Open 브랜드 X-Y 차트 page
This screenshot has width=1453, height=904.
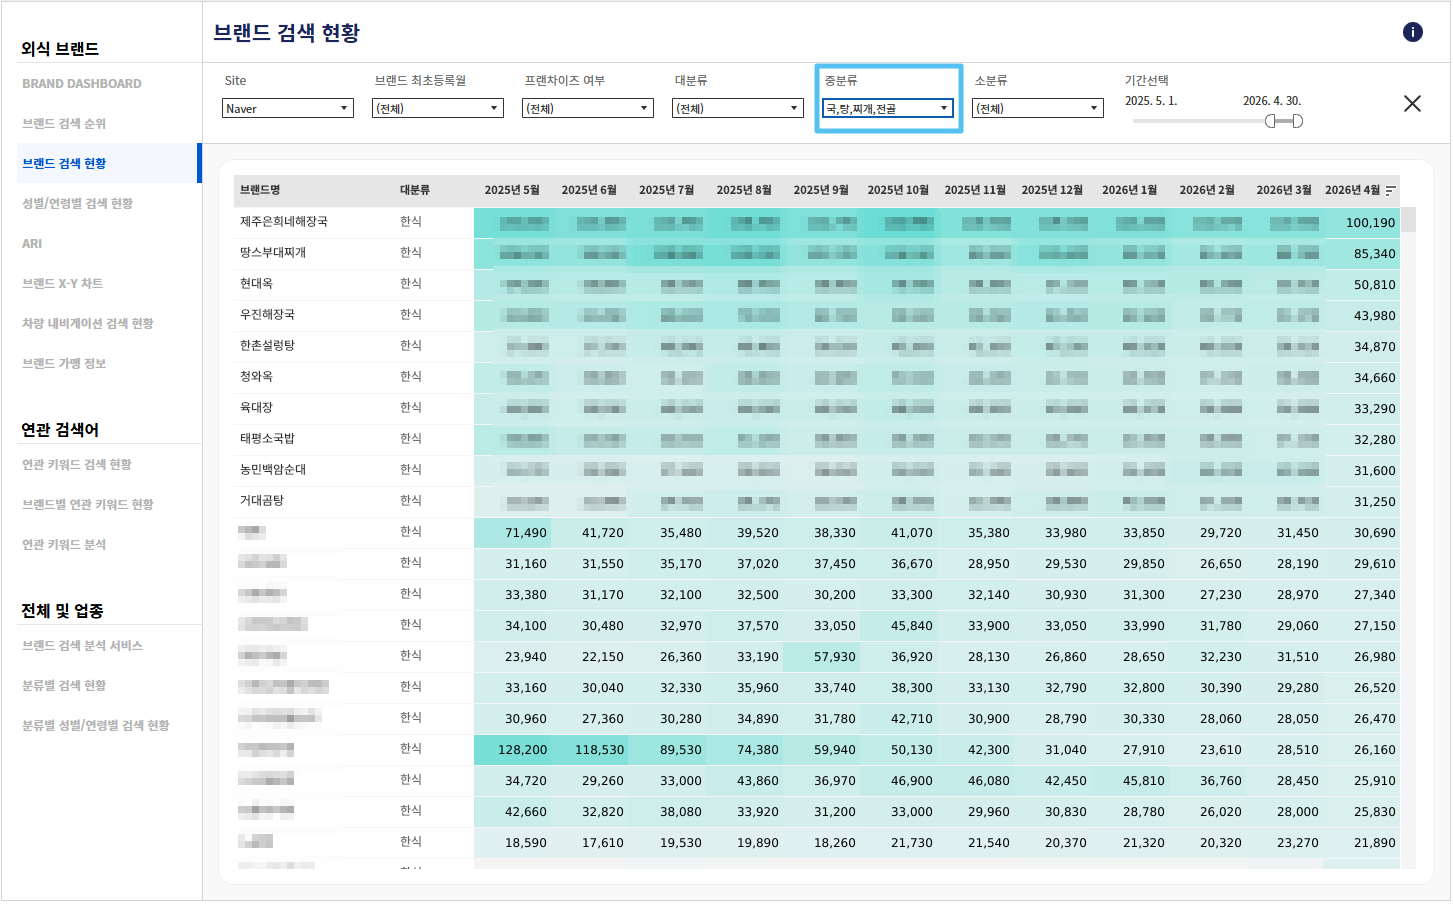pyautogui.click(x=62, y=283)
